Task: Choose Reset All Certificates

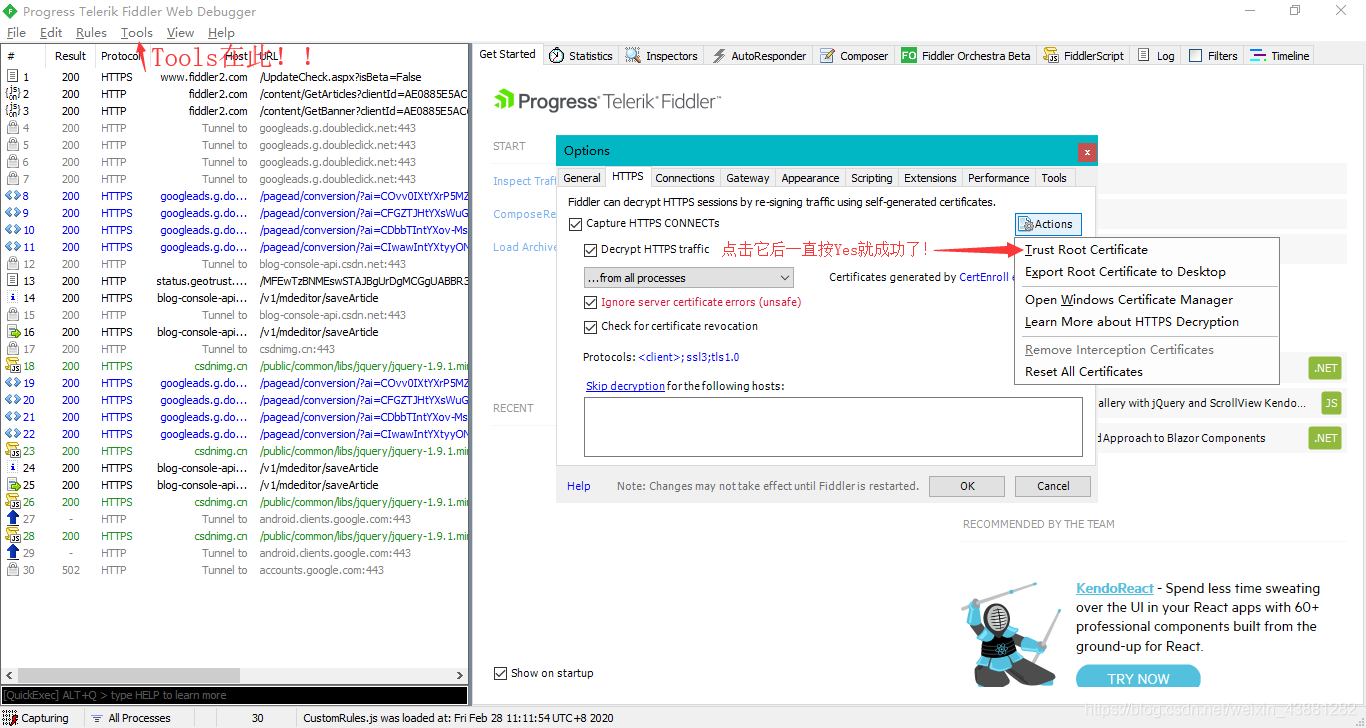Action: click(x=1146, y=372)
